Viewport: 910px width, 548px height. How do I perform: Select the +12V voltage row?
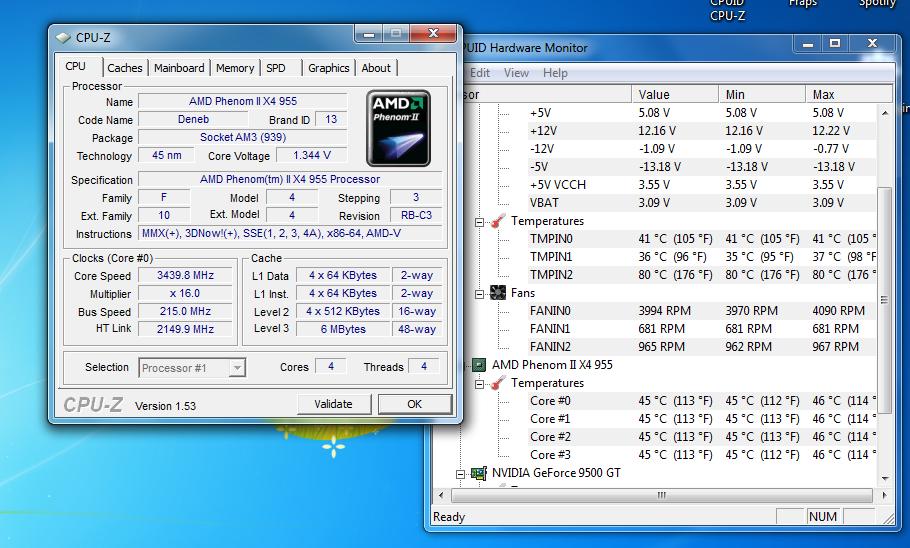coord(702,131)
